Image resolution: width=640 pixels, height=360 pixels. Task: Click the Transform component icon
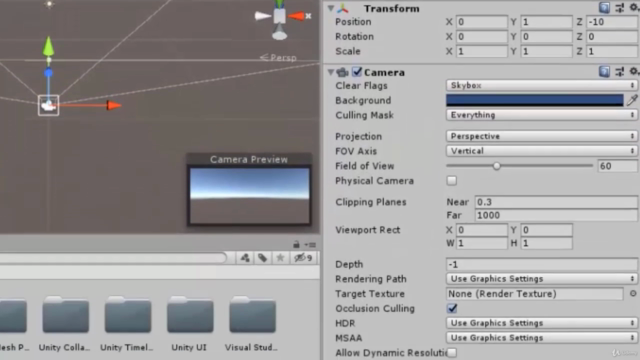click(x=343, y=8)
